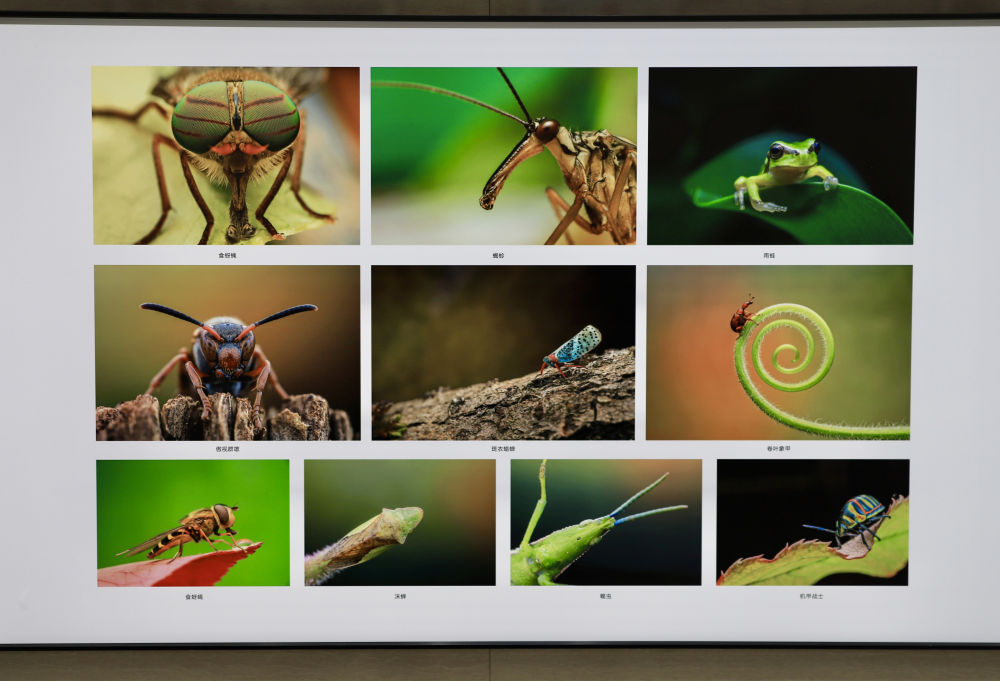
Task: Click the caption under the hoverfly photo
Action: (x=193, y=597)
